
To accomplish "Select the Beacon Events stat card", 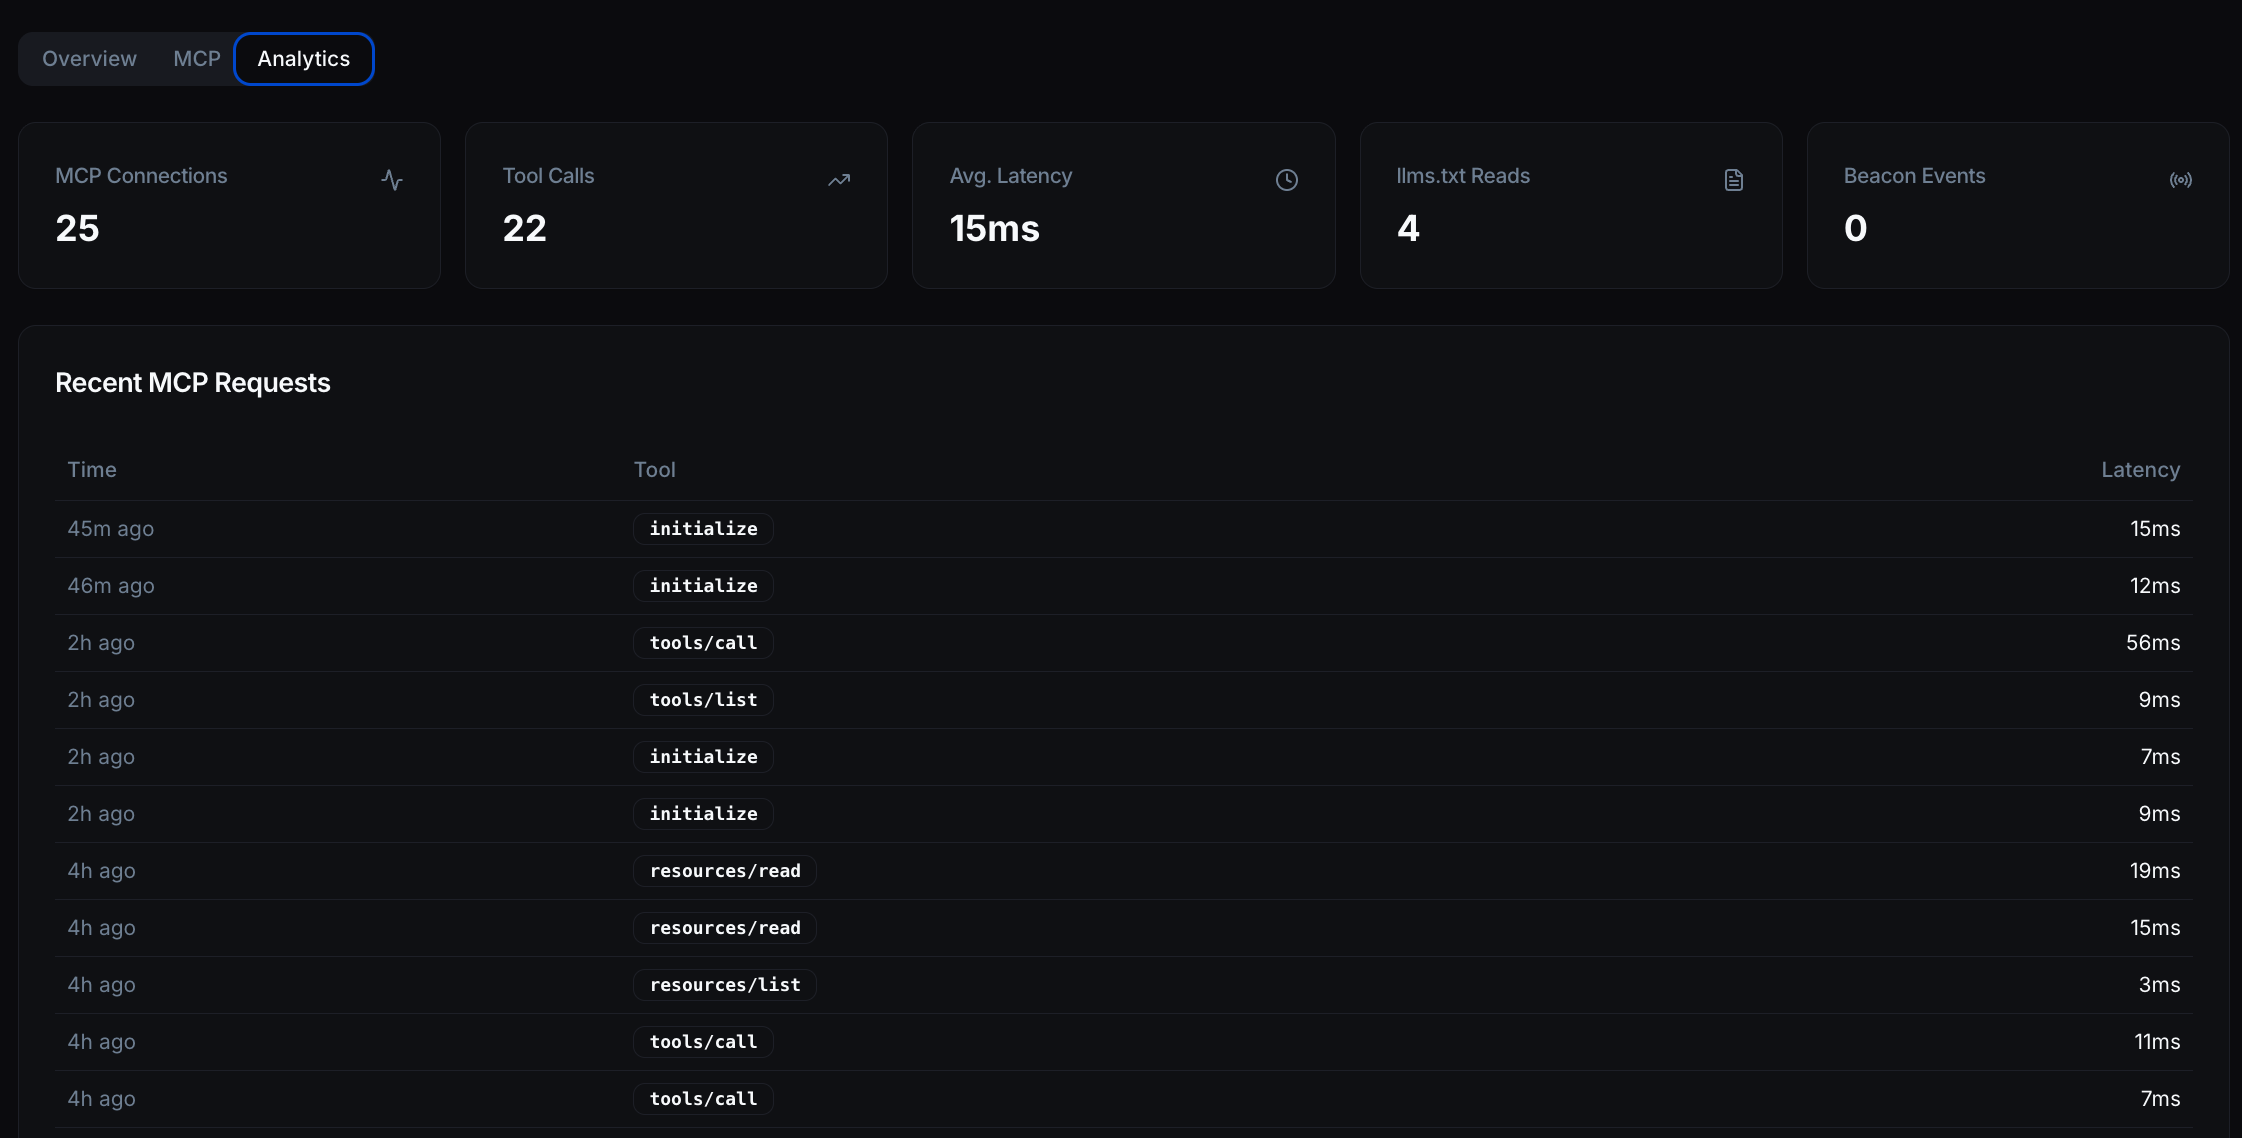I will [2017, 205].
